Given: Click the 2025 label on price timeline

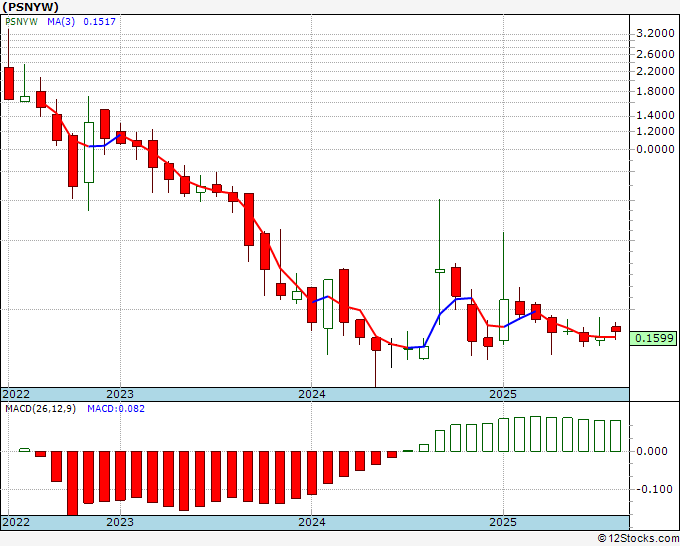Looking at the screenshot, I should [503, 394].
